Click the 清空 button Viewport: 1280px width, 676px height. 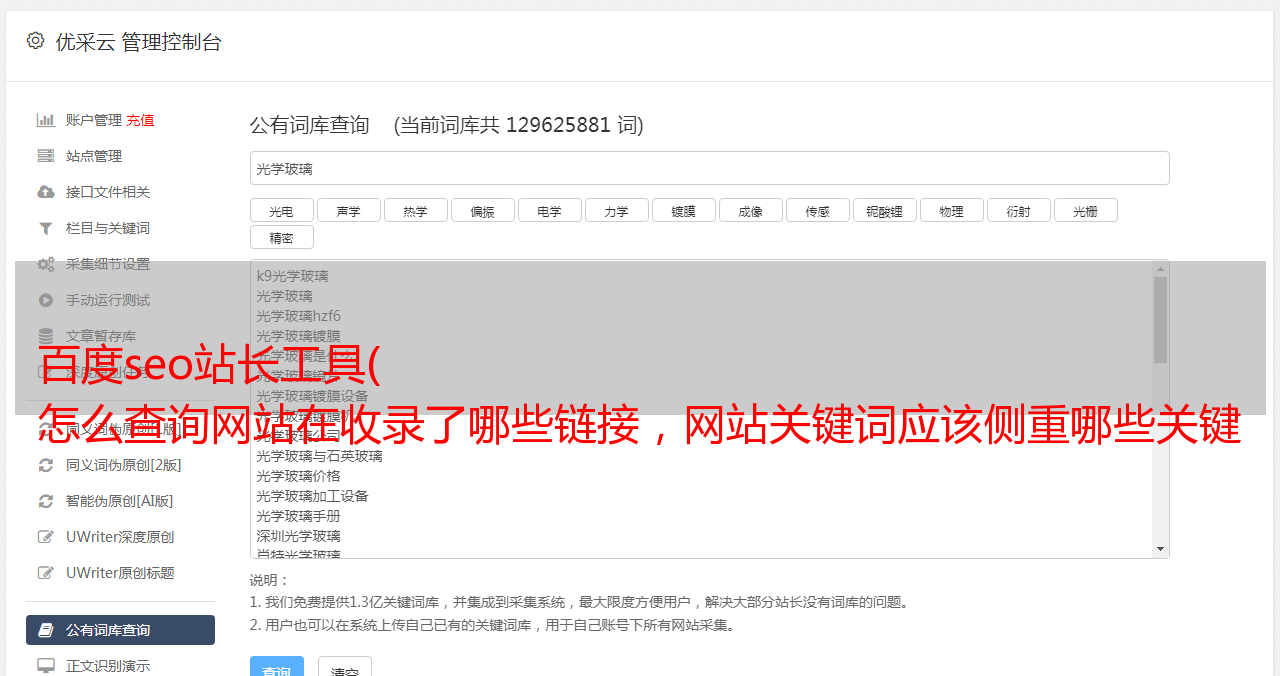pos(345,667)
